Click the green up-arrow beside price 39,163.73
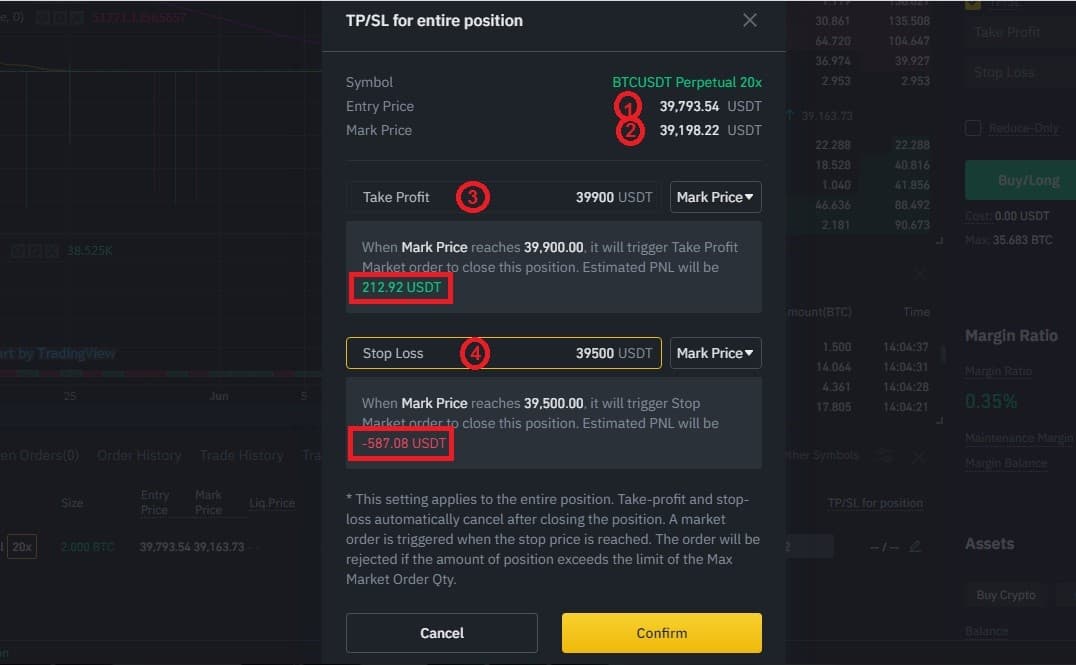Screen dimensions: 1076x665 click(790, 115)
